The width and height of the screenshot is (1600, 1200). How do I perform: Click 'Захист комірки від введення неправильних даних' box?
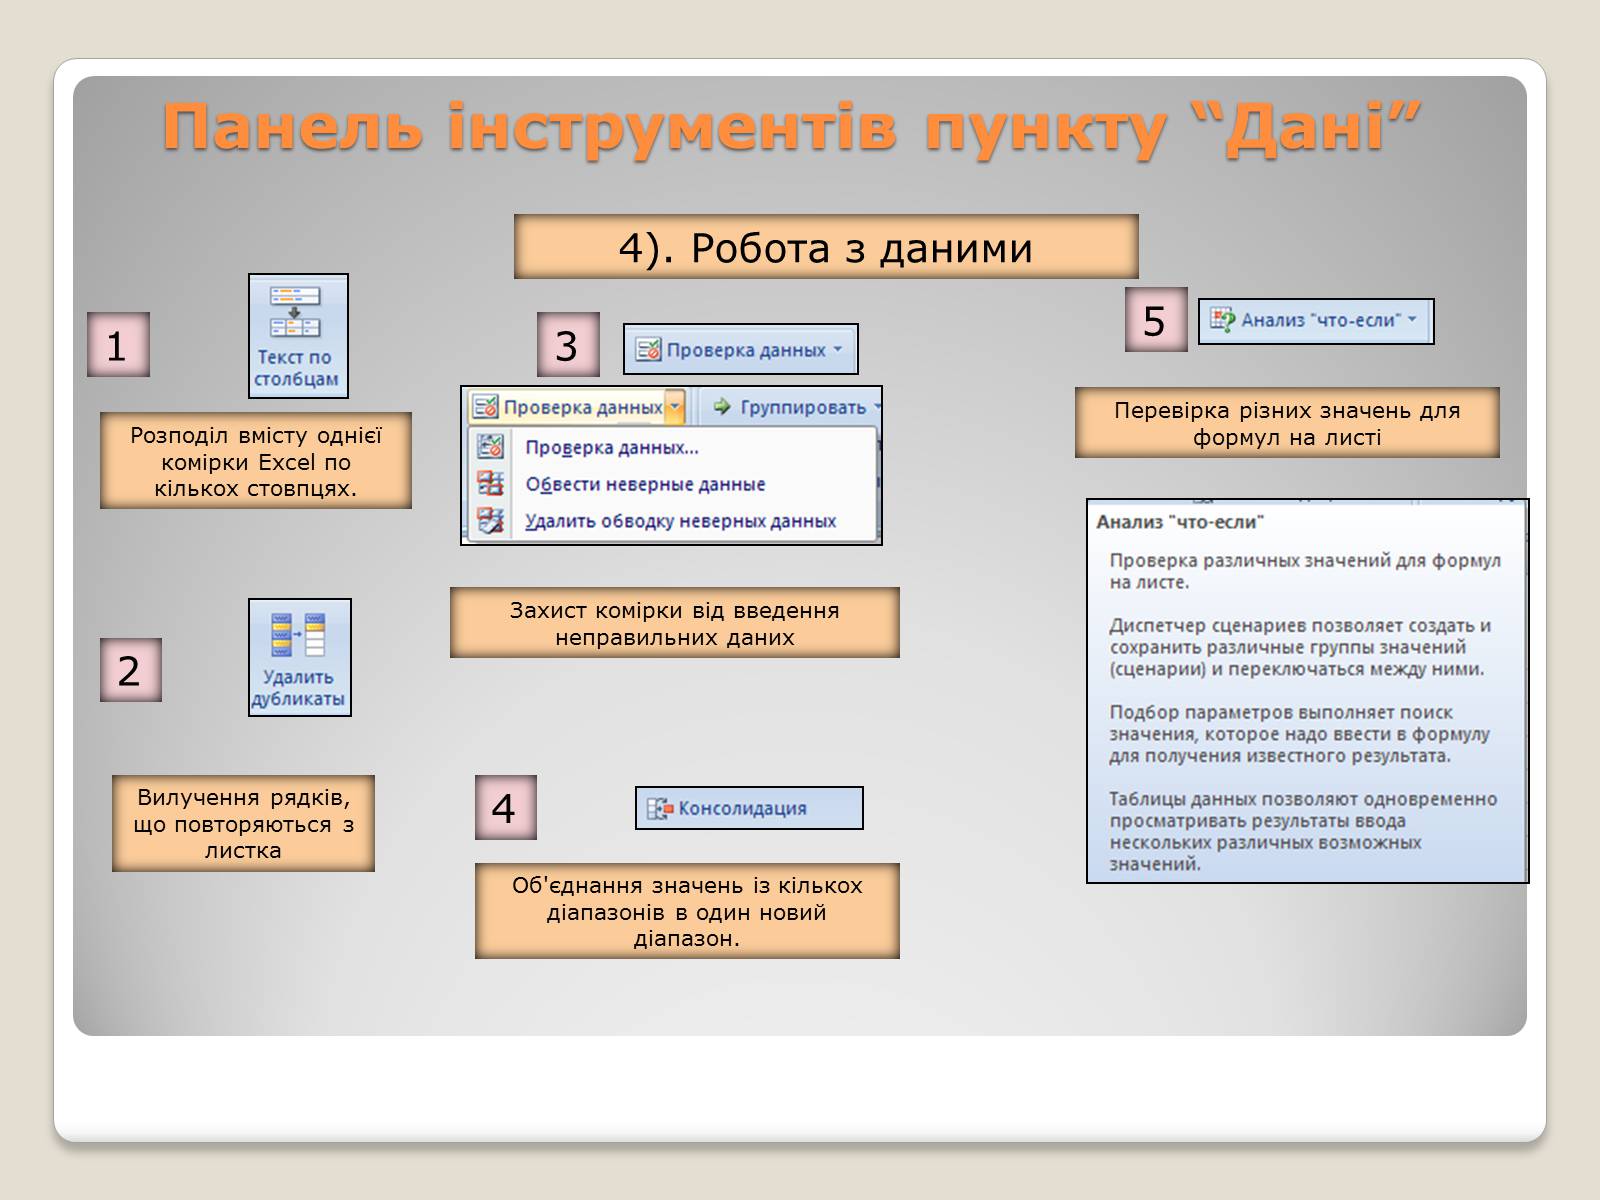click(x=675, y=622)
